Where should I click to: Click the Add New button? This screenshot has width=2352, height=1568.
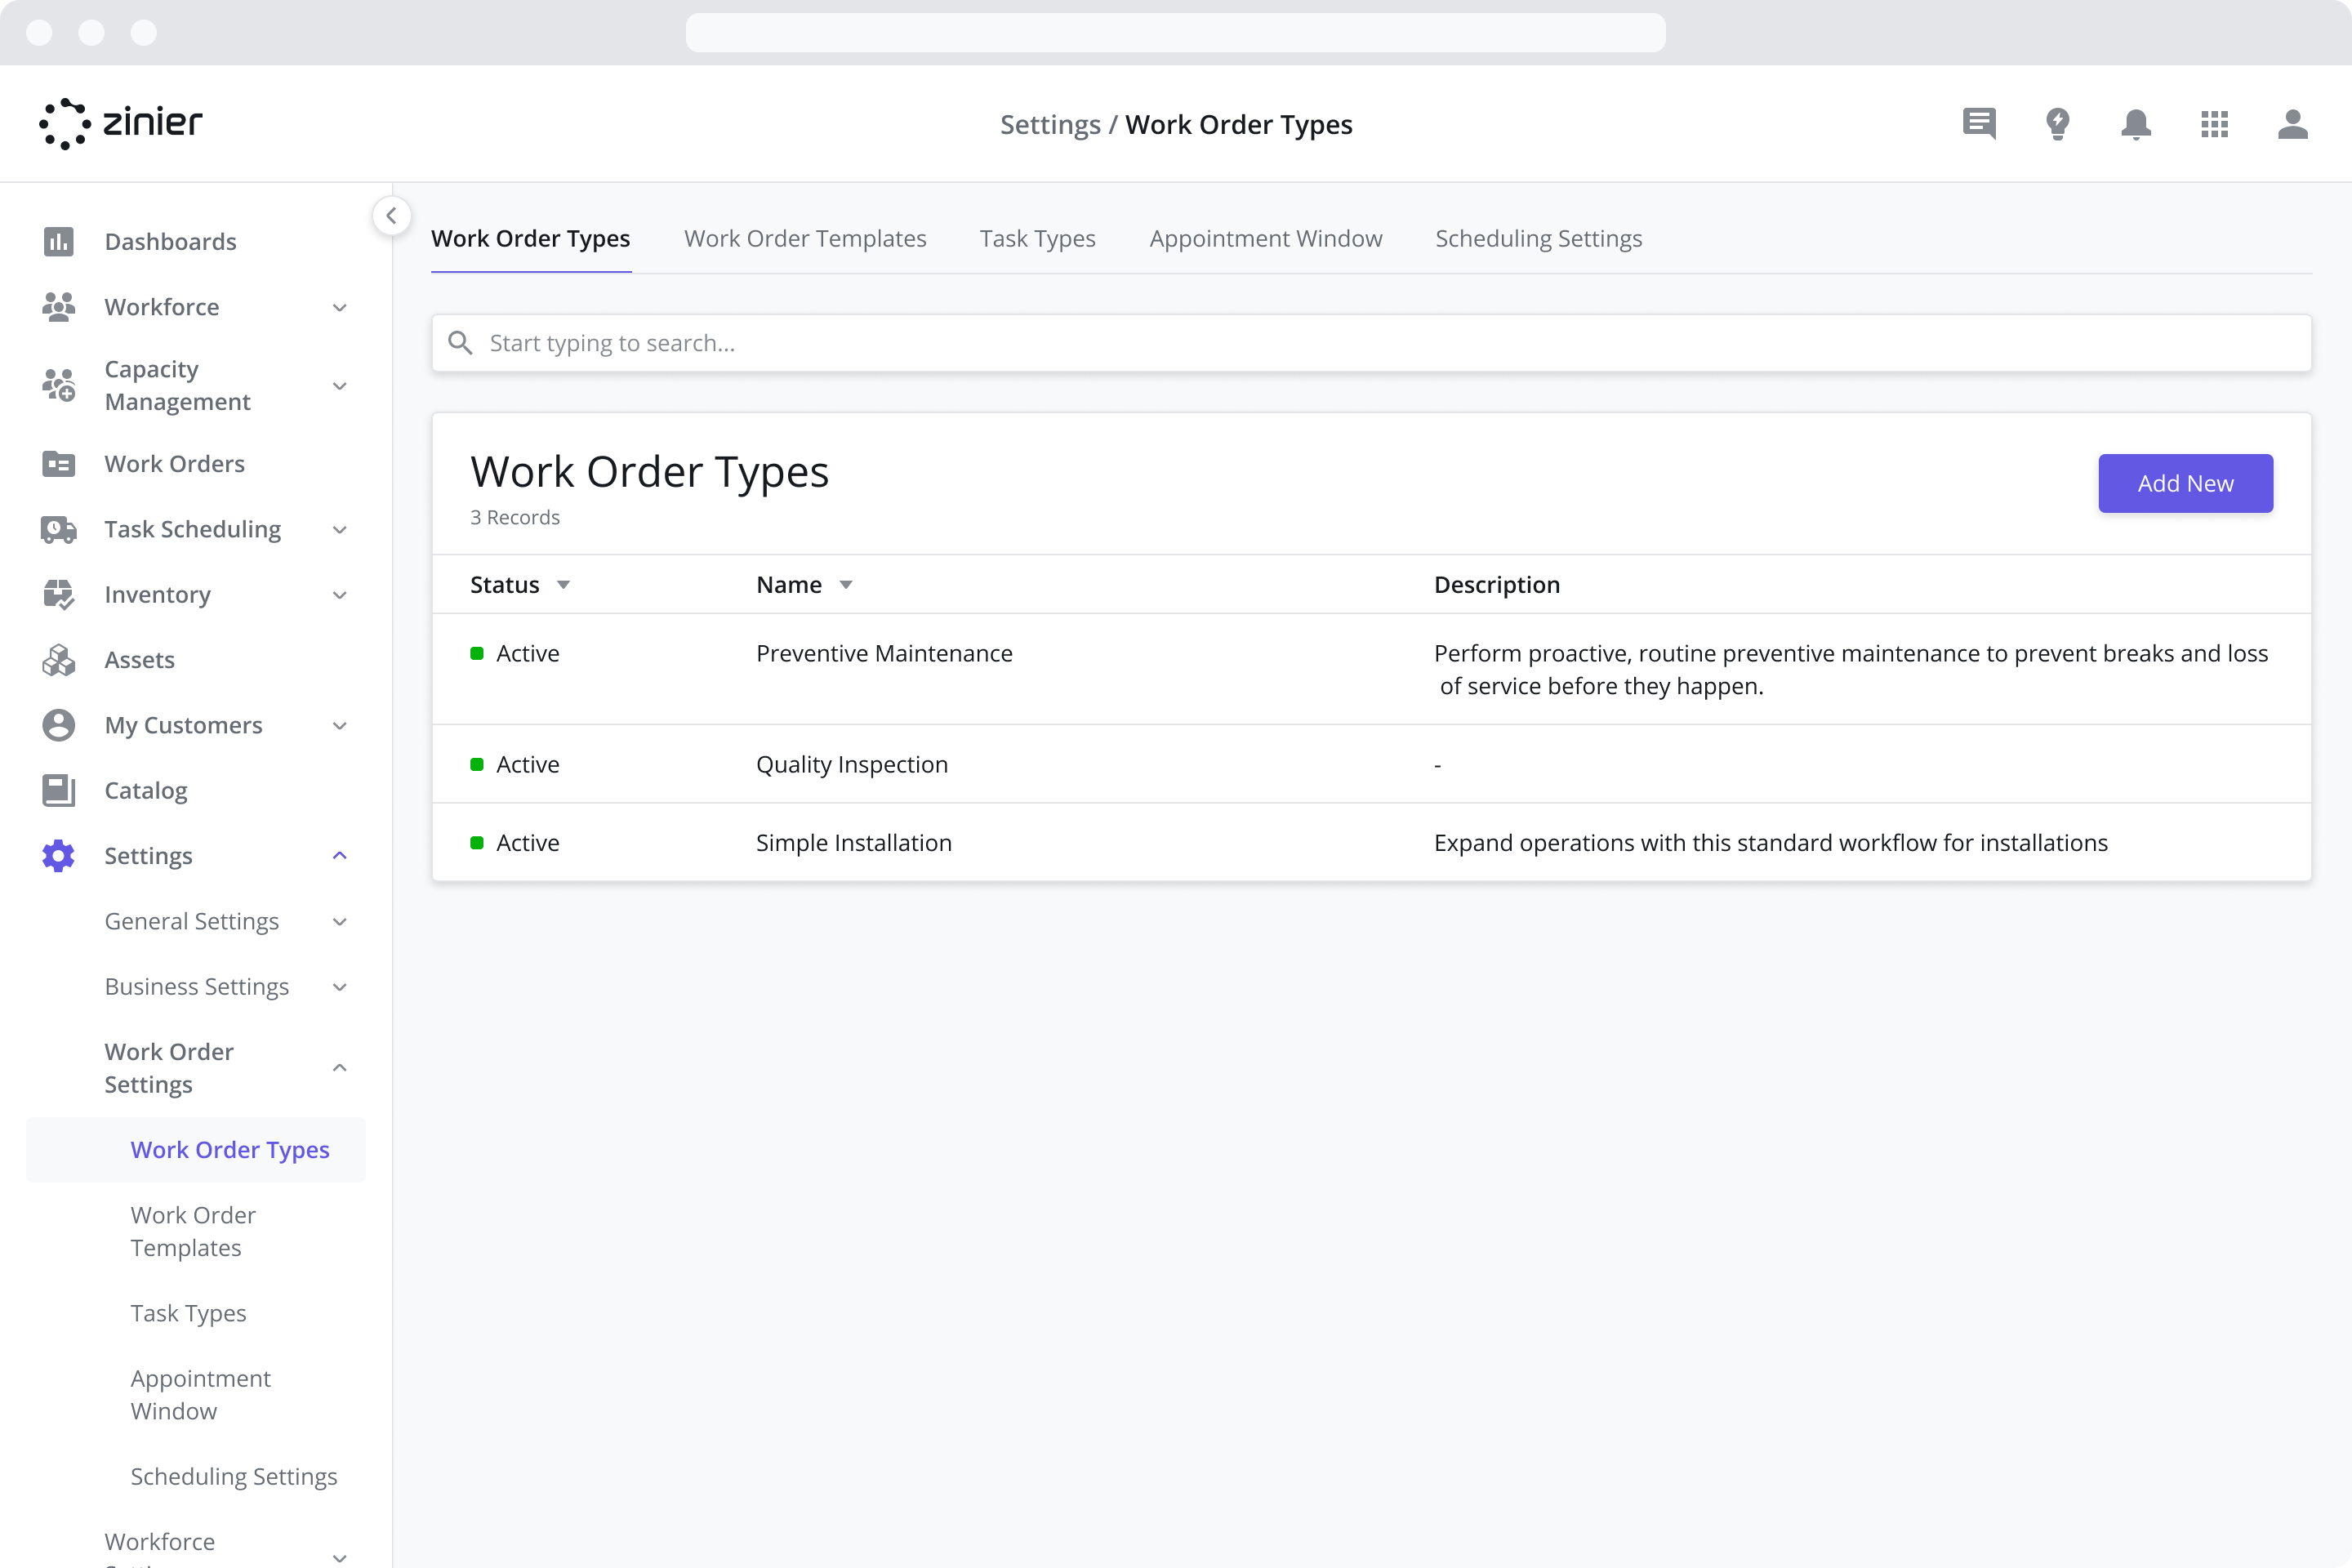2185,483
